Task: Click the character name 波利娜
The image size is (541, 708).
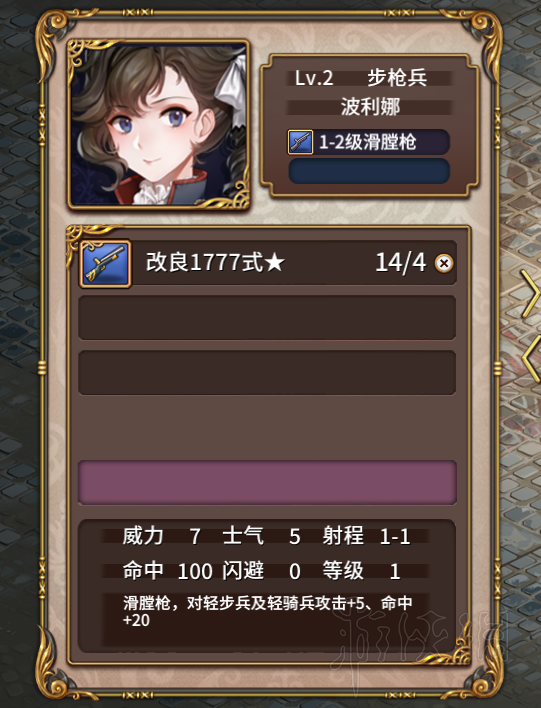Action: 370,107
